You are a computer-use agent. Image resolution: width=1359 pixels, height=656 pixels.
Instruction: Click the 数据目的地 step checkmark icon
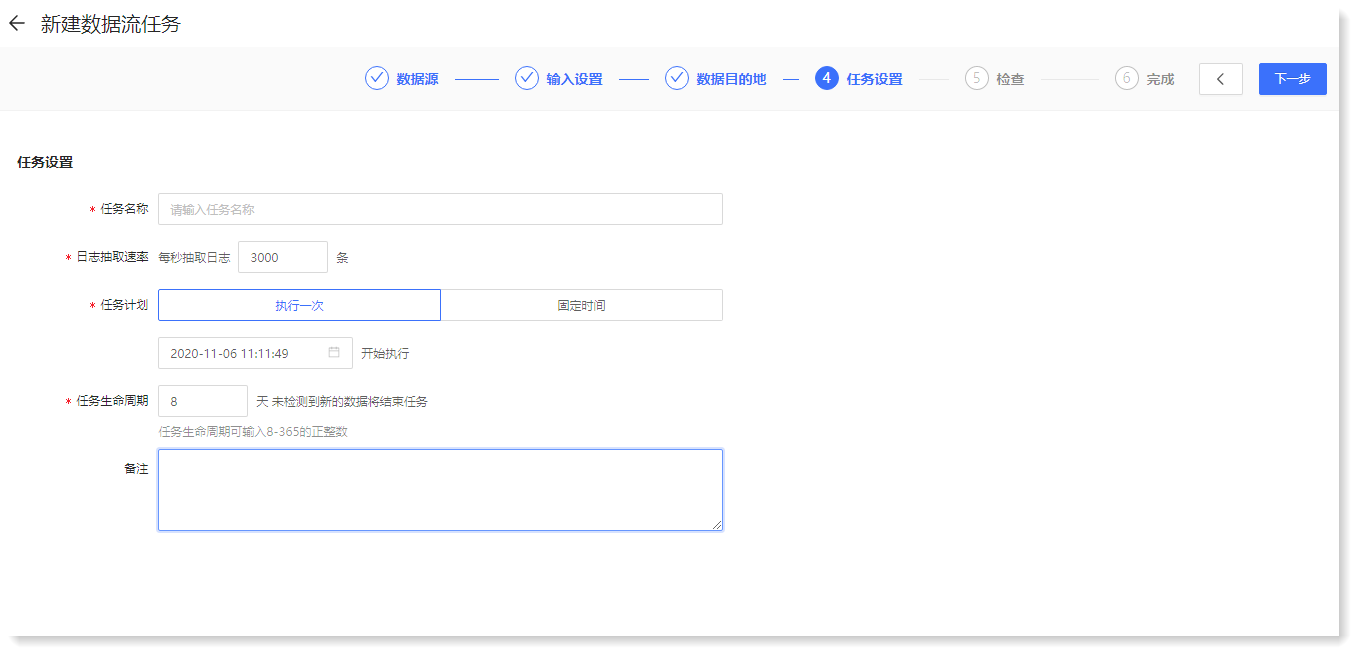click(677, 78)
